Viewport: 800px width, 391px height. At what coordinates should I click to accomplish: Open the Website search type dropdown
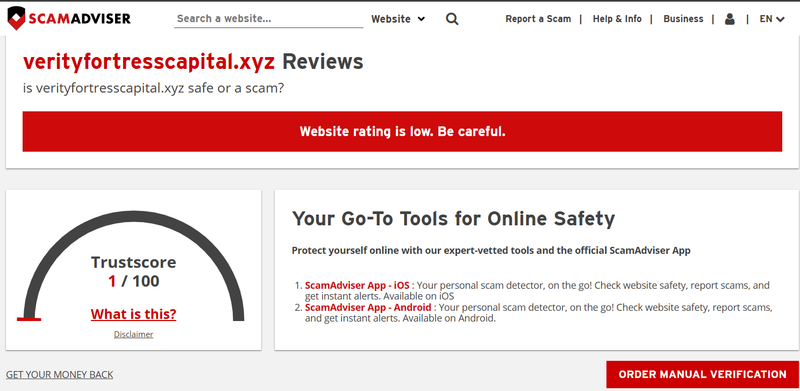click(x=398, y=19)
